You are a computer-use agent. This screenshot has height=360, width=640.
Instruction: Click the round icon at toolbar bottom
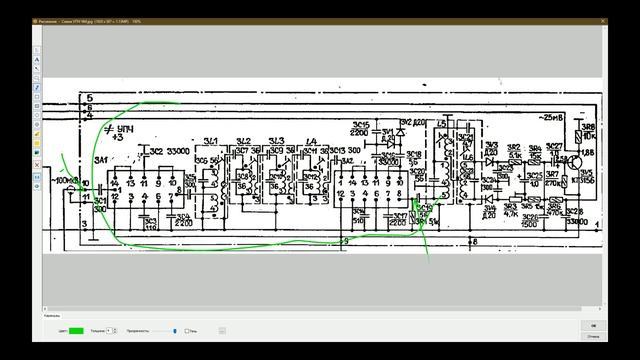pos(37,187)
